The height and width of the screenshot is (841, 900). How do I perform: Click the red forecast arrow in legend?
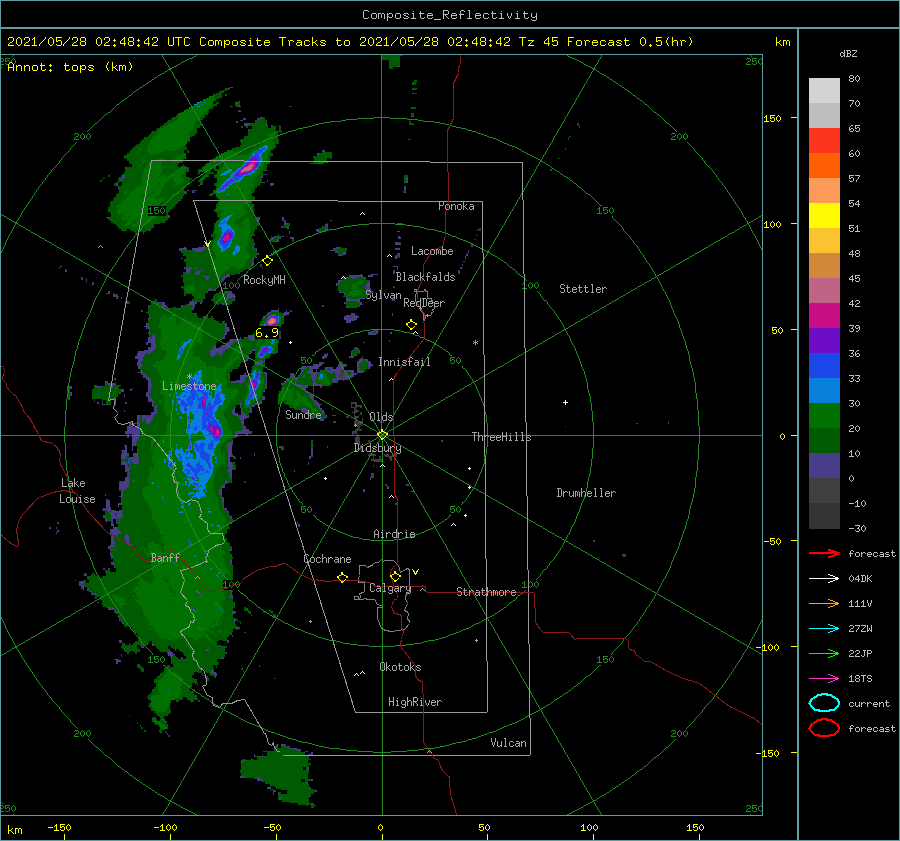(824, 553)
